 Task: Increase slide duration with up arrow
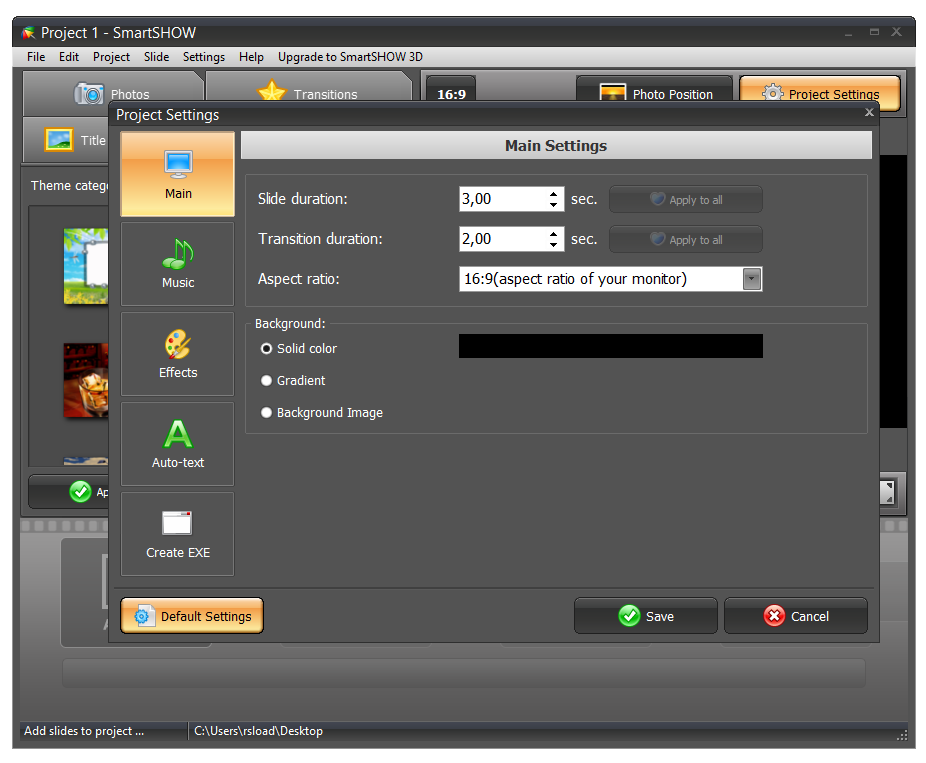(553, 194)
